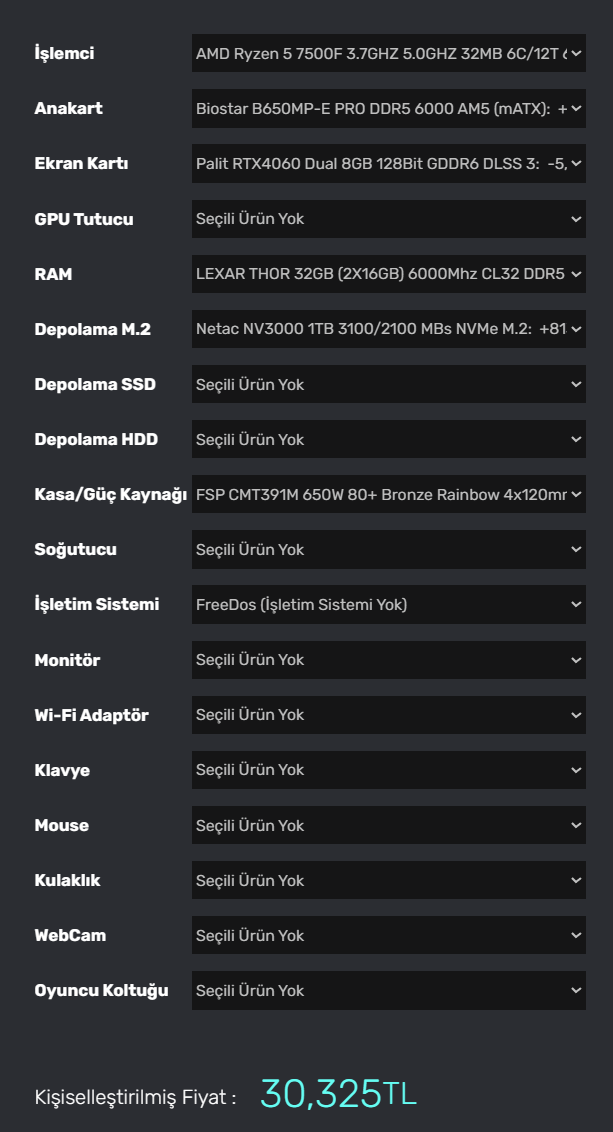Expand the Depolama SSD dropdown
The width and height of the screenshot is (613, 1132).
[388, 385]
